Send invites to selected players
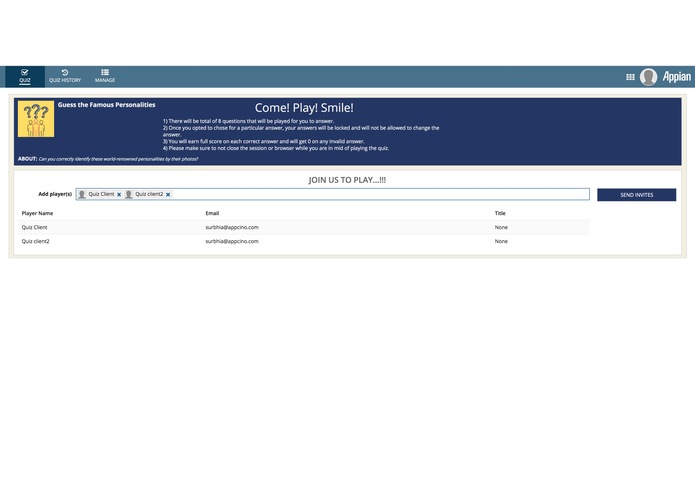Screen dimensions: 695x494 tap(636, 195)
